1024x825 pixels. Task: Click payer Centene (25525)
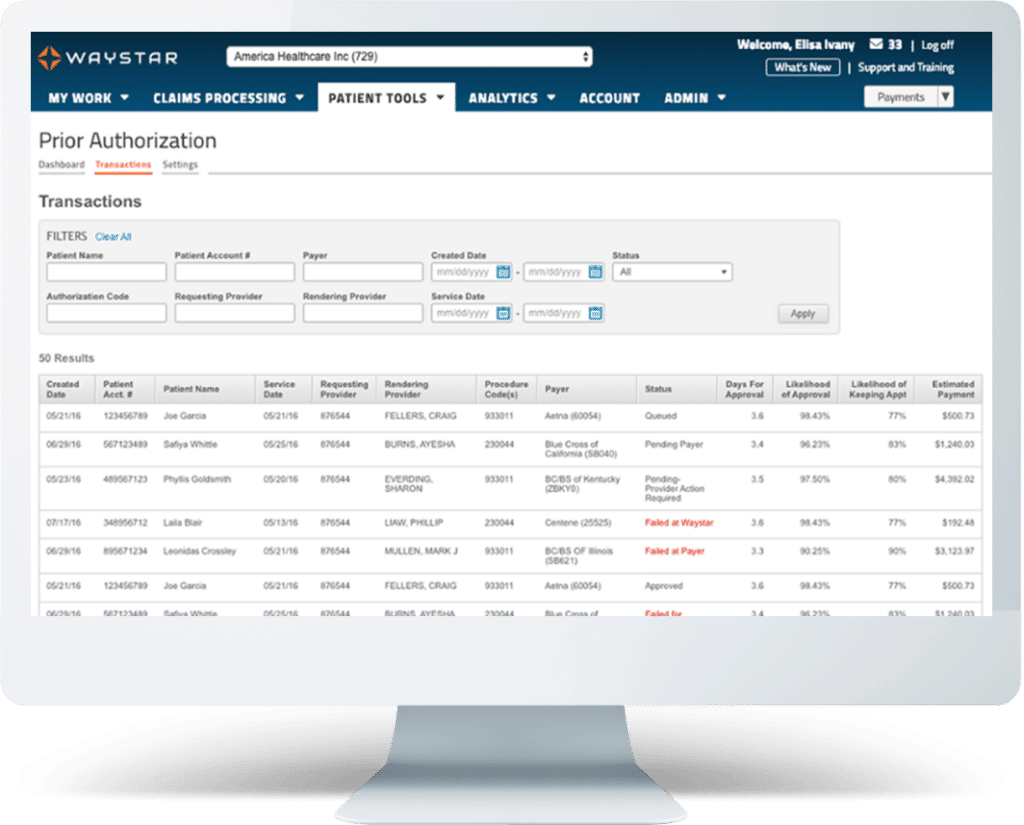pyautogui.click(x=577, y=523)
